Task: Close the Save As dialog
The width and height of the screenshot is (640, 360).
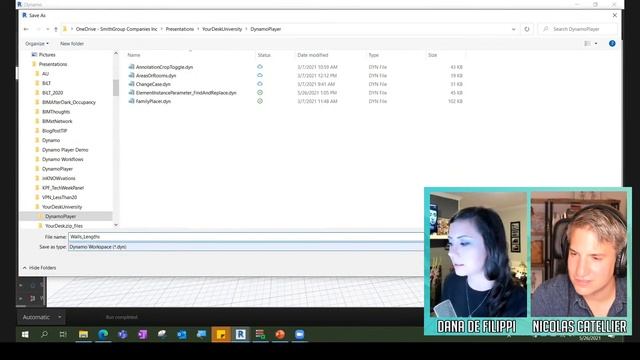Action: [x=615, y=15]
